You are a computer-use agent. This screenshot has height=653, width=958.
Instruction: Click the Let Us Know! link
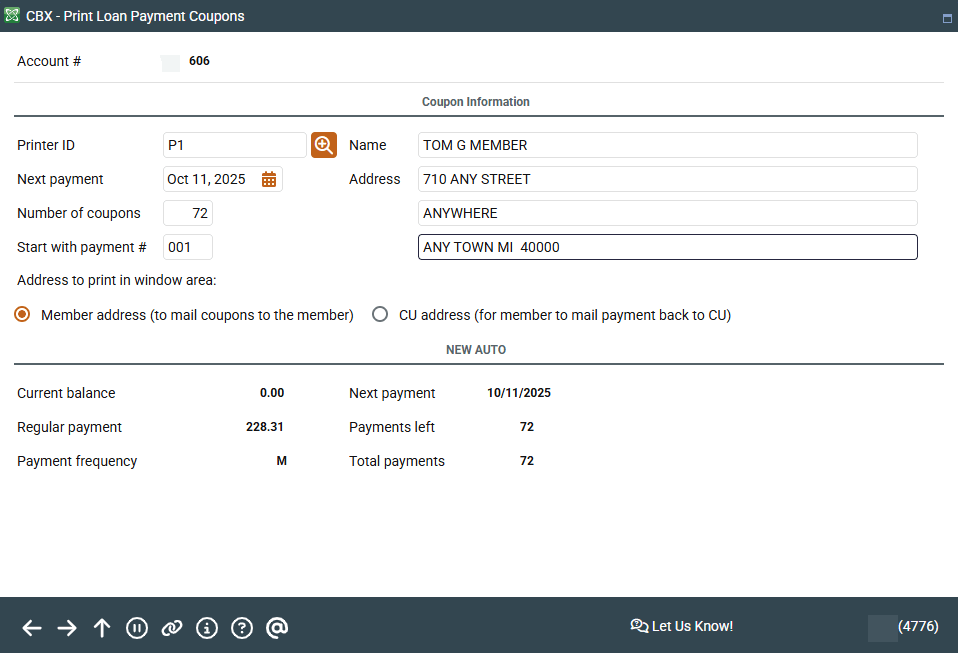pyautogui.click(x=682, y=626)
